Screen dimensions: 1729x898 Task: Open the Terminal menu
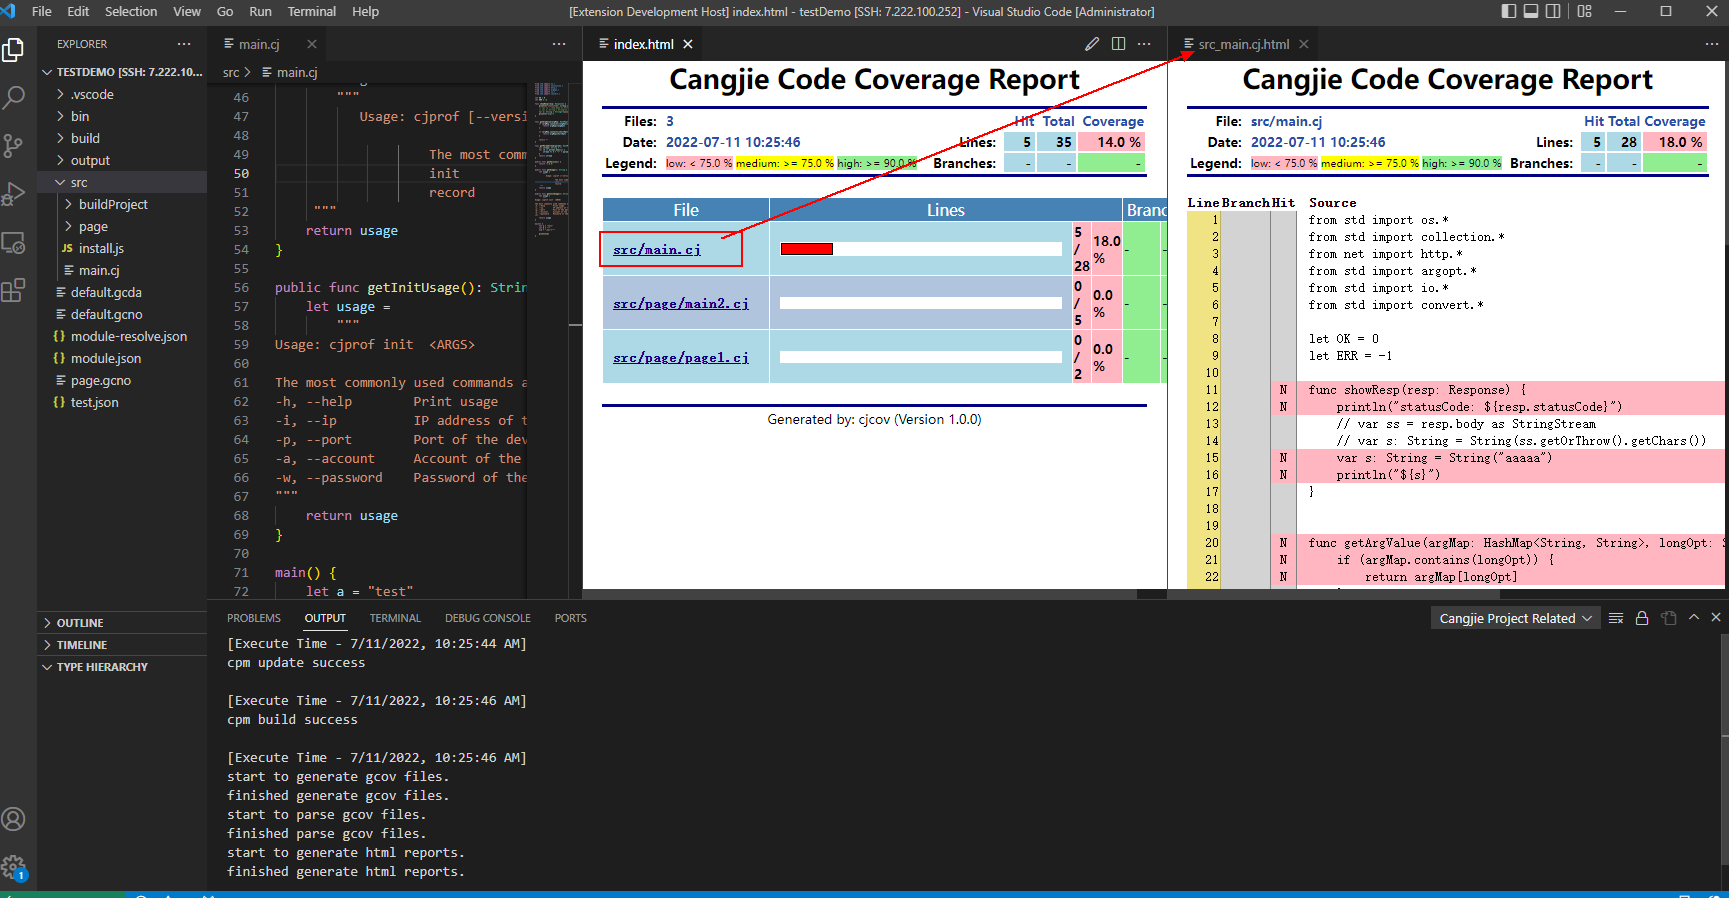point(312,12)
